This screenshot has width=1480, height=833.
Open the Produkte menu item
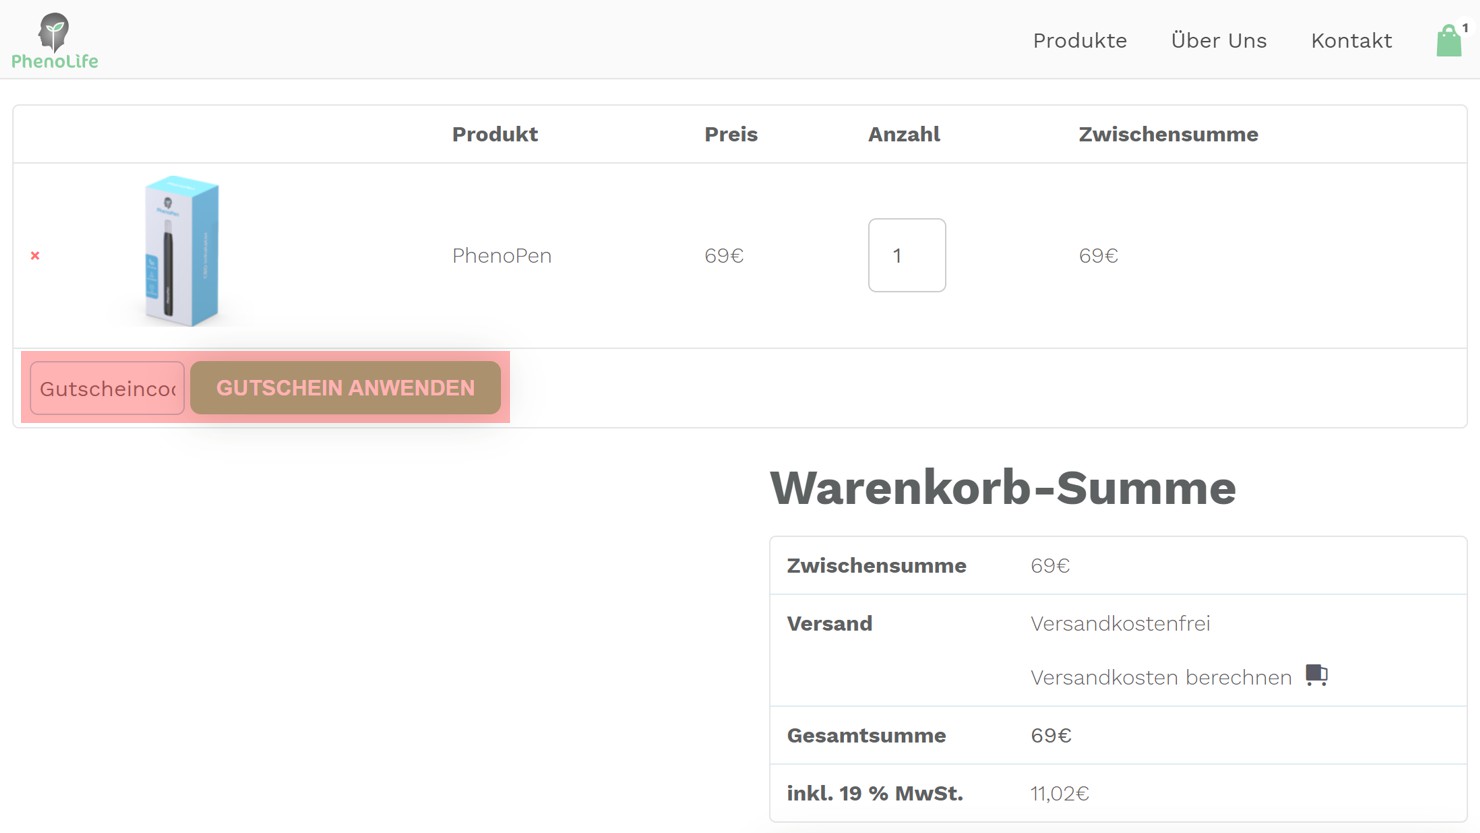point(1079,41)
